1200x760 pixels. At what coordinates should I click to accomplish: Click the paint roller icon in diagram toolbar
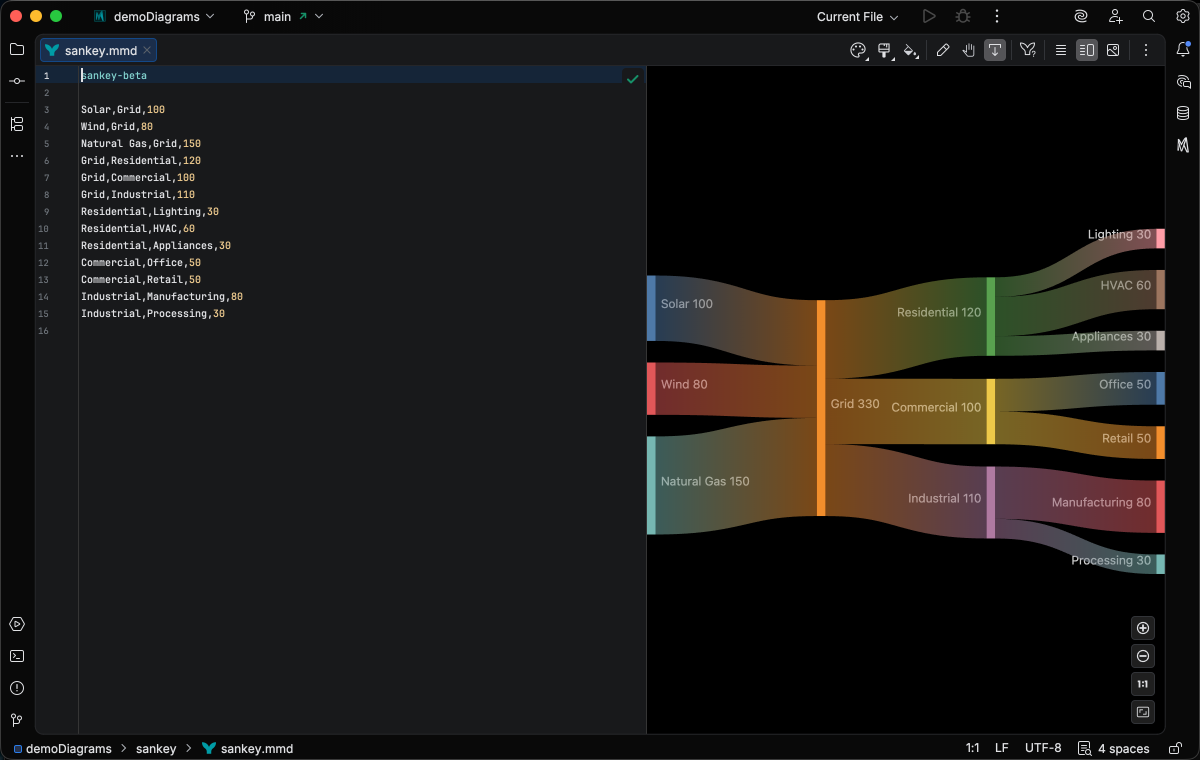(x=885, y=49)
